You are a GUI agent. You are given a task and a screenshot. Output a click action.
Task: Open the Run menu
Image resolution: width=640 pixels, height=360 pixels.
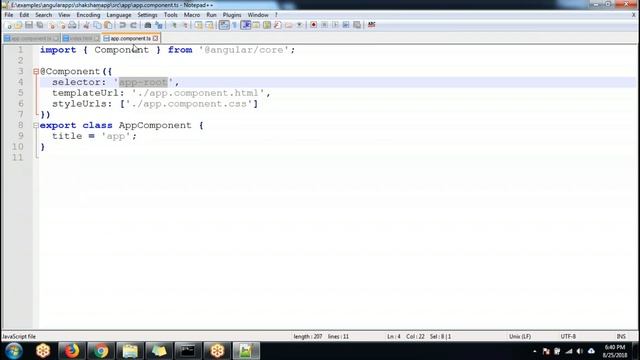[211, 15]
